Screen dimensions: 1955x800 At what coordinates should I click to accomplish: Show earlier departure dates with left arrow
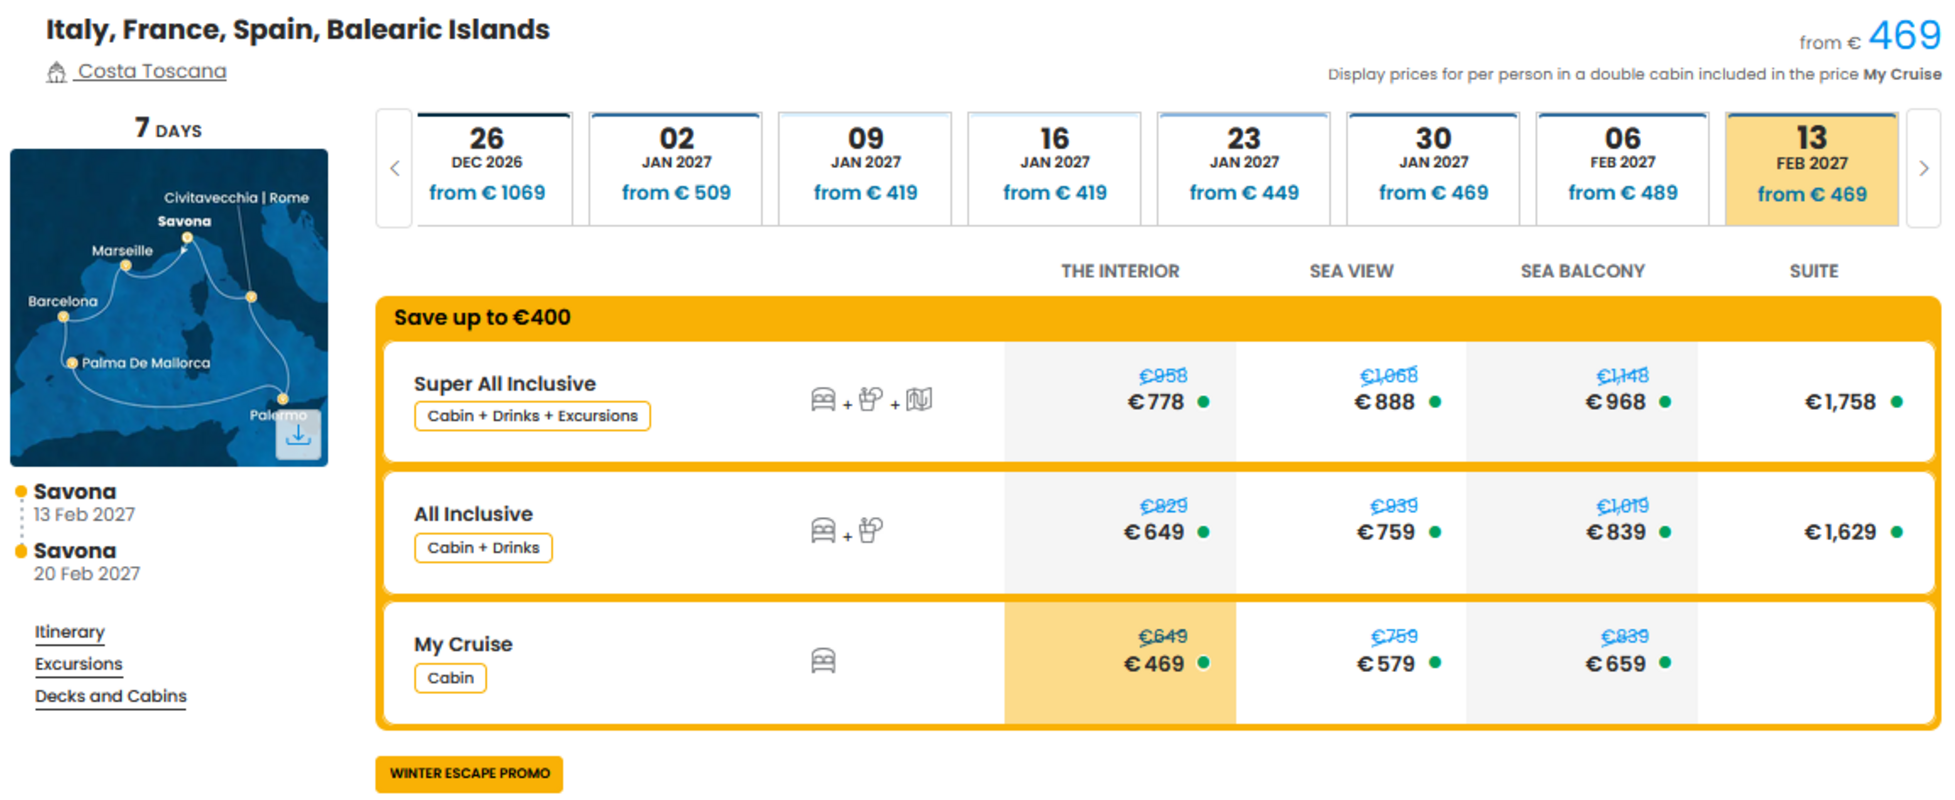tap(394, 168)
